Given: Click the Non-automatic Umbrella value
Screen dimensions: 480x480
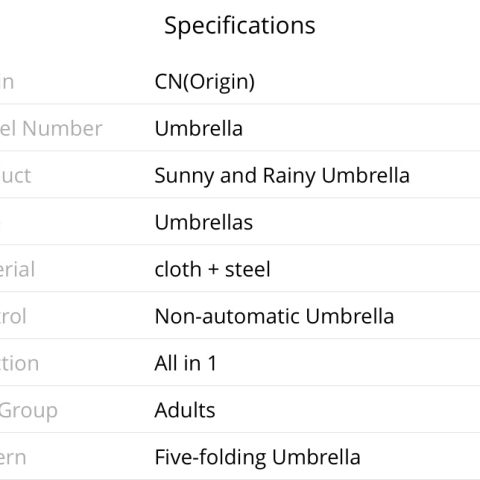Looking at the screenshot, I should click(x=274, y=316).
